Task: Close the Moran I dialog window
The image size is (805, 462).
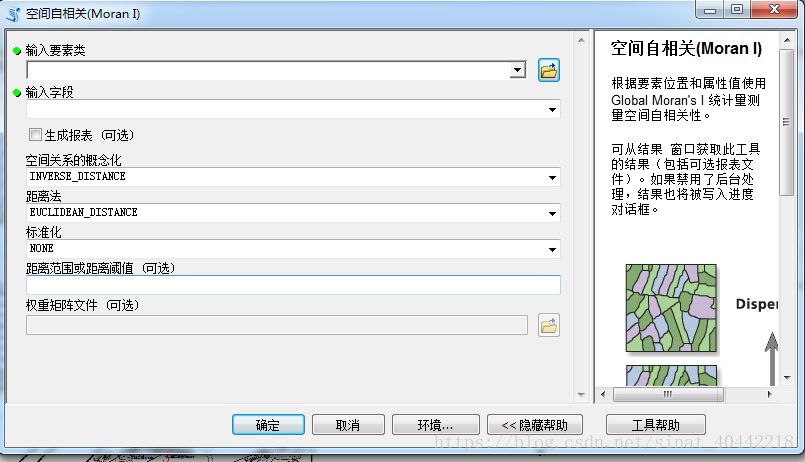Action: click(775, 9)
